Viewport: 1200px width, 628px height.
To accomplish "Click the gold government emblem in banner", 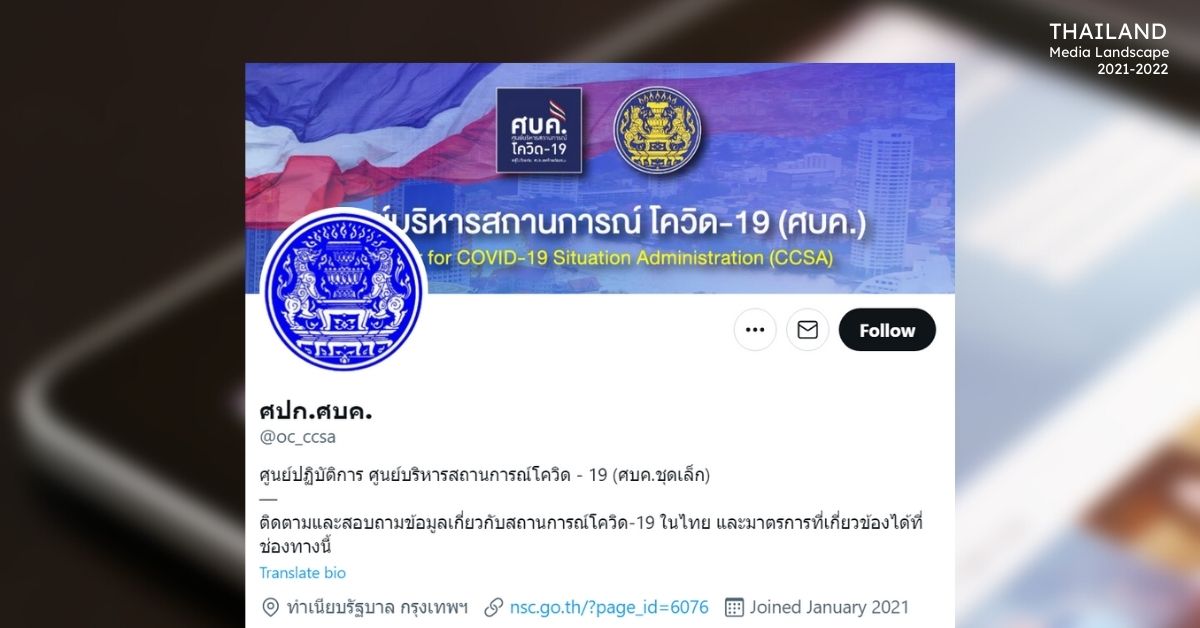I will point(657,129).
